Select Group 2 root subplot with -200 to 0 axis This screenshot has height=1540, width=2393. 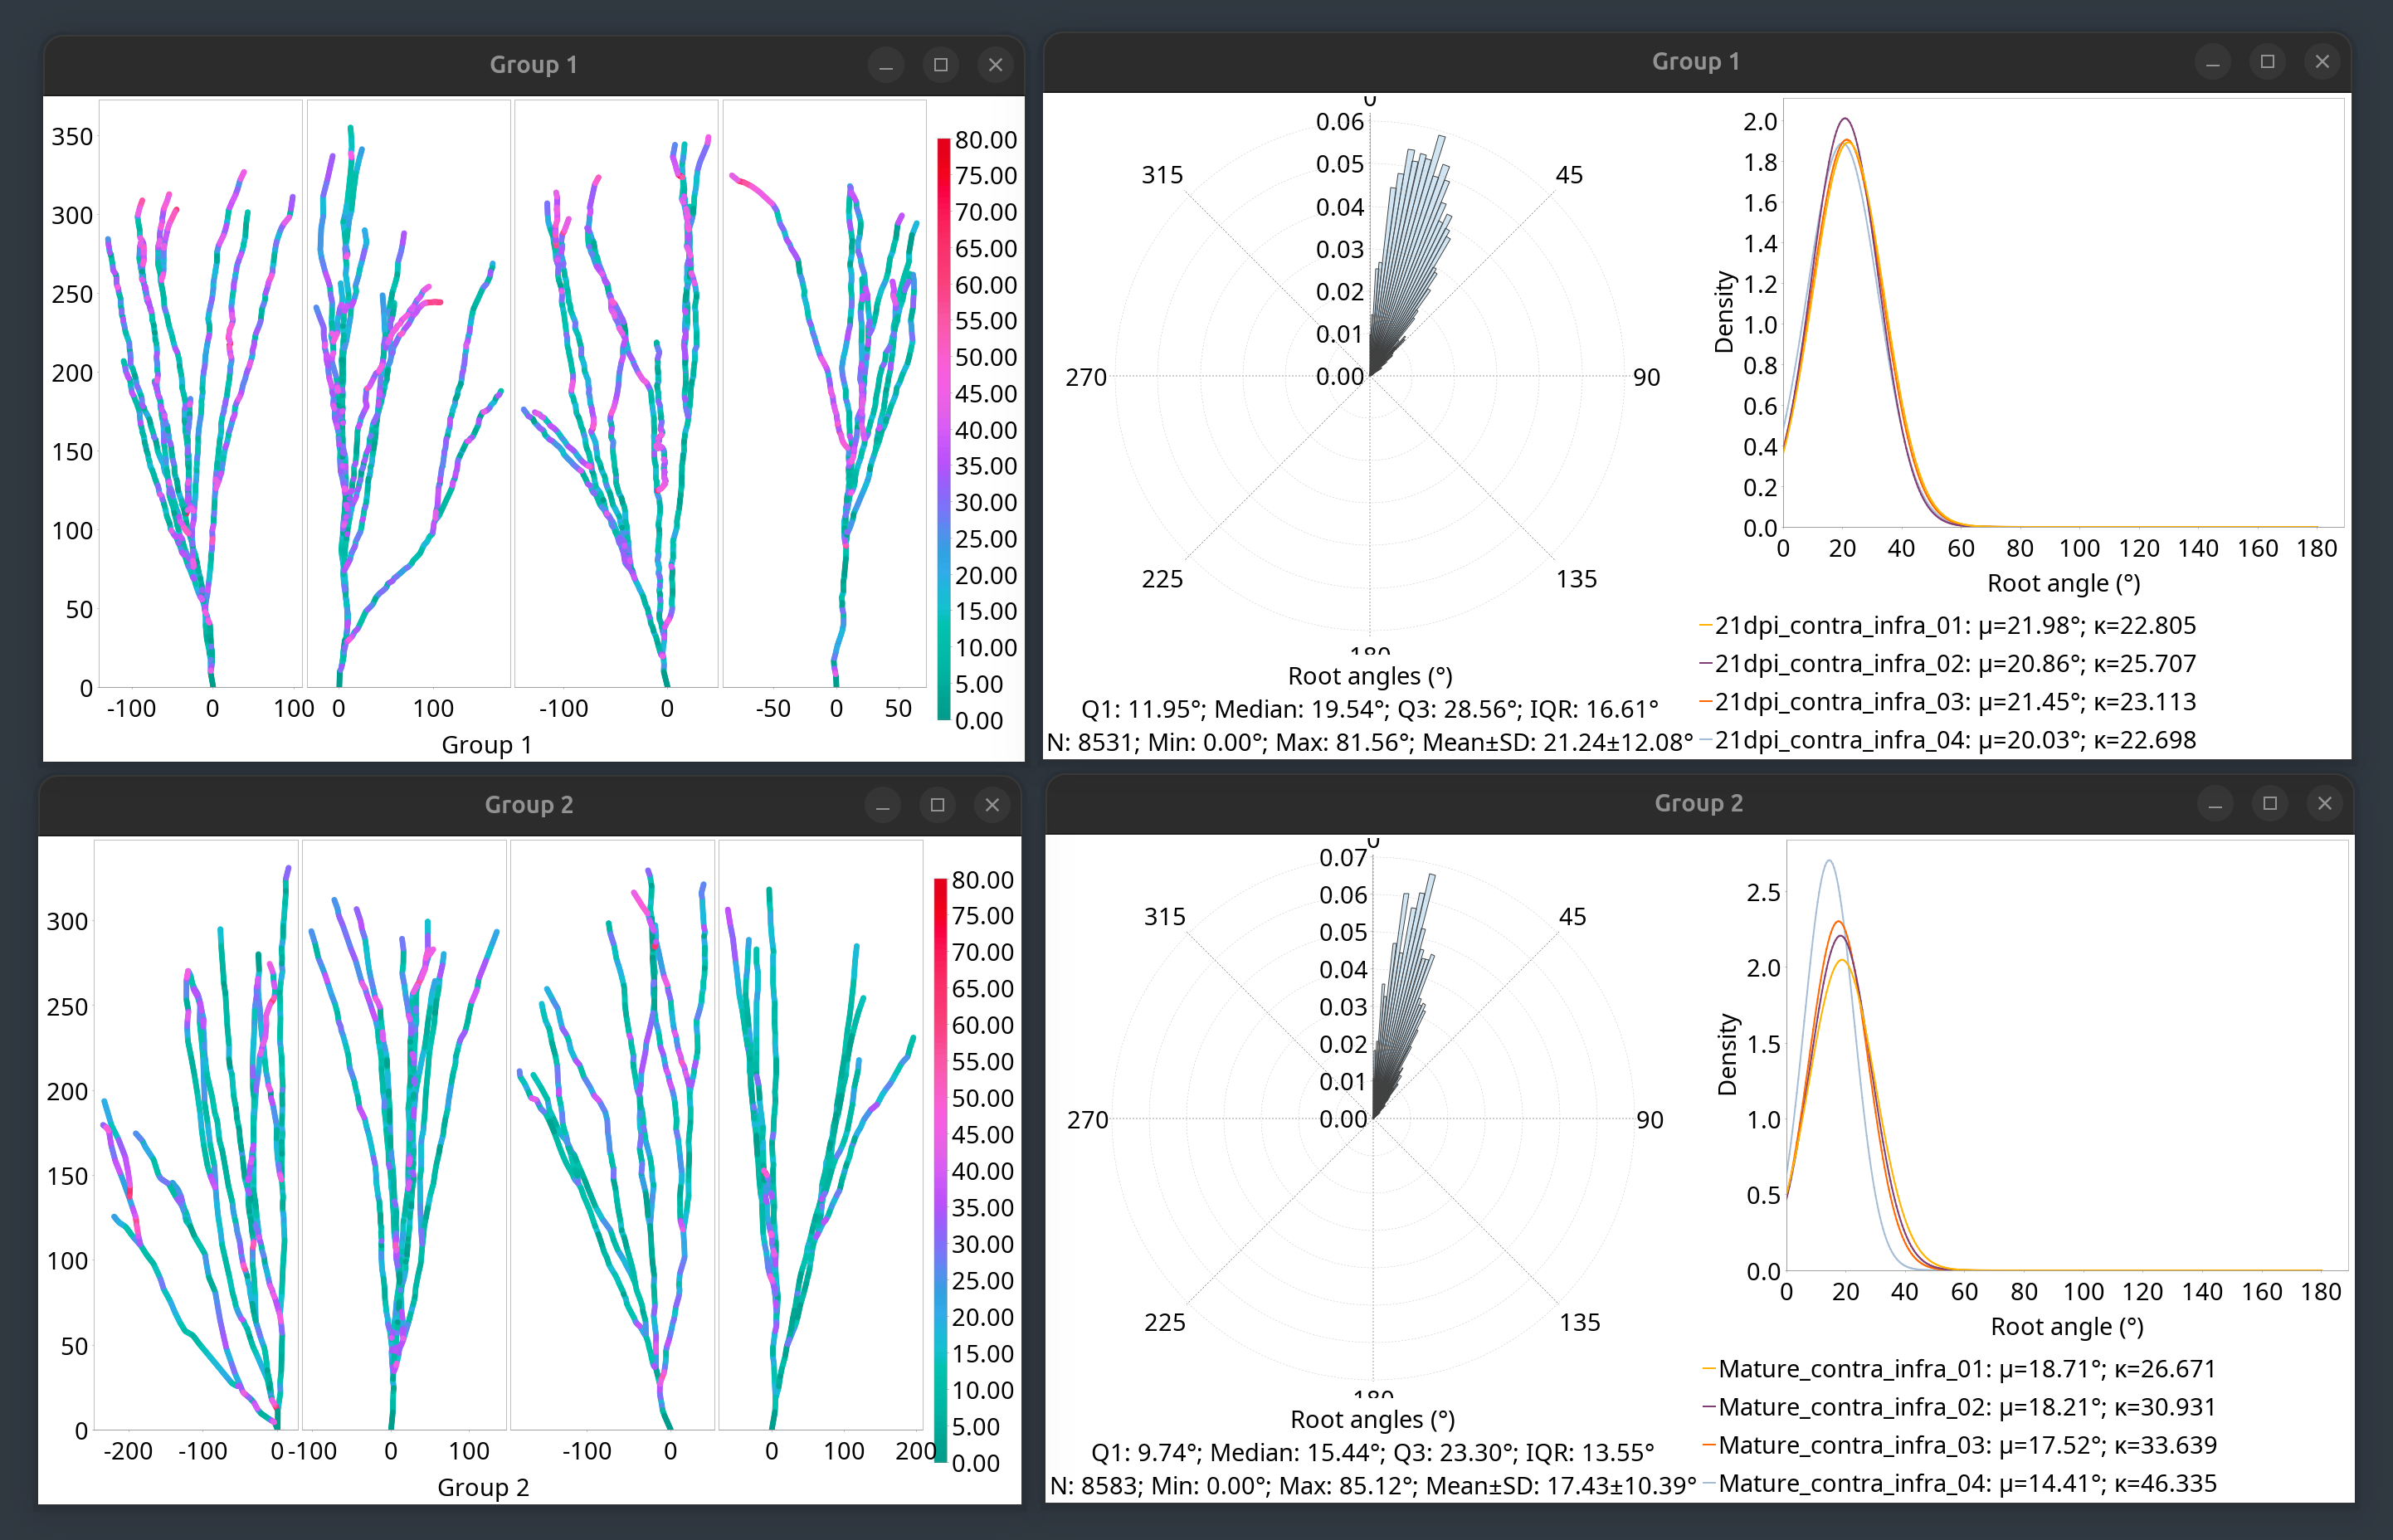196,1134
